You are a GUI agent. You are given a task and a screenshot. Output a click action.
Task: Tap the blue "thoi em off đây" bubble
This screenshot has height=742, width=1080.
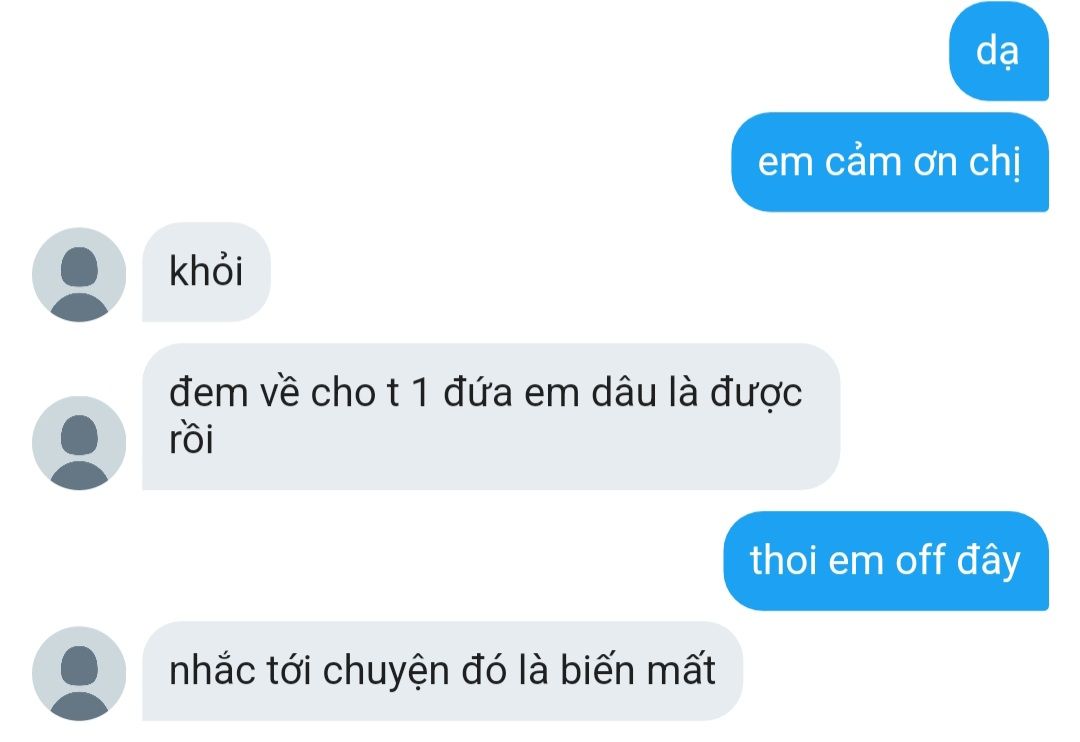click(886, 560)
